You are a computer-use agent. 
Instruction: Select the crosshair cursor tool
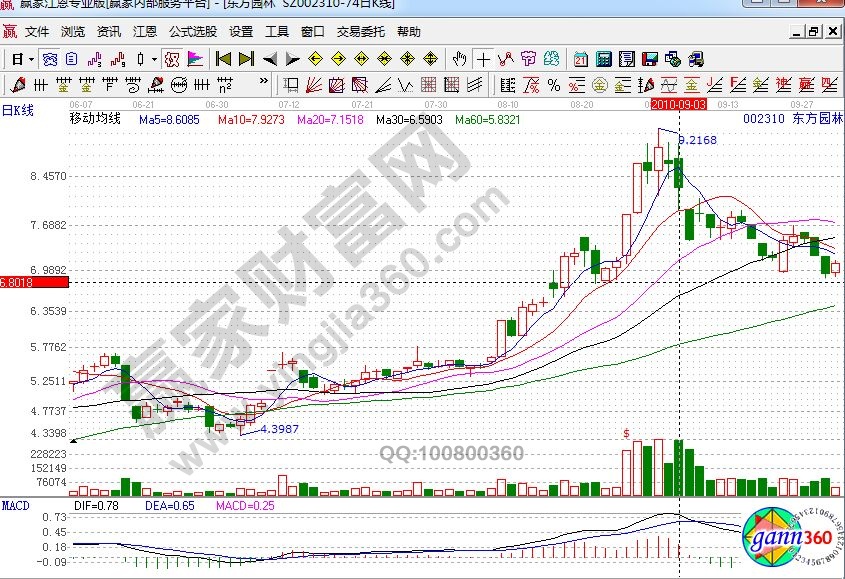(484, 59)
